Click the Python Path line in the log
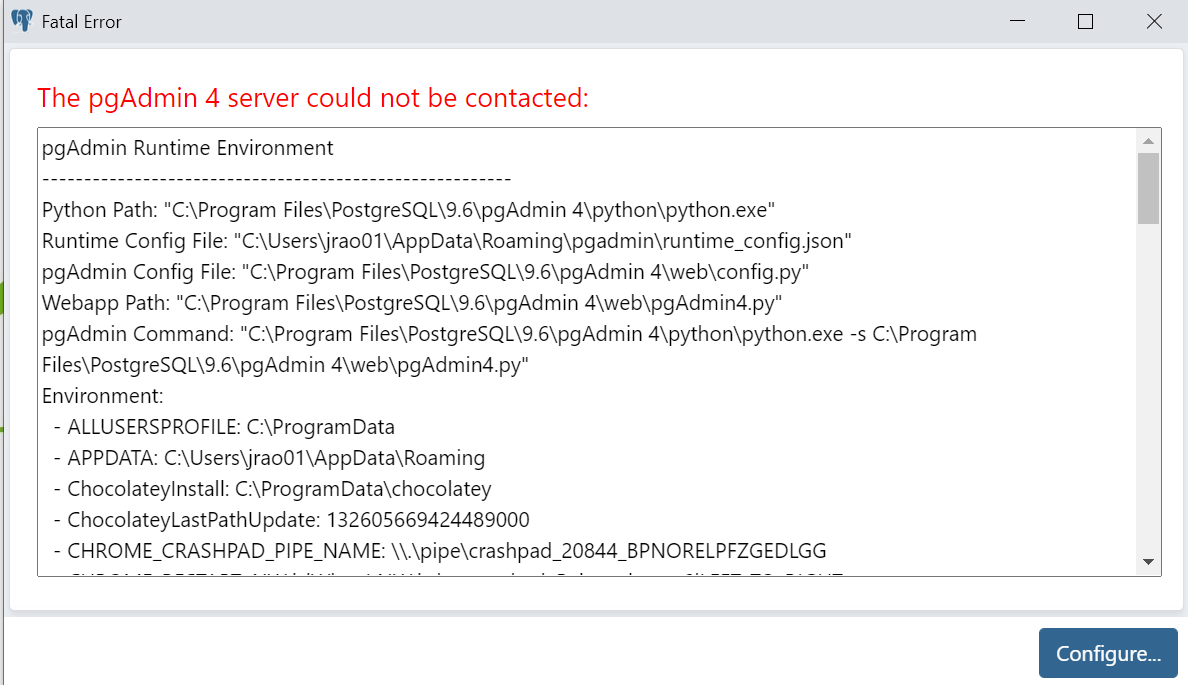Viewport: 1188px width, 685px height. coord(408,210)
